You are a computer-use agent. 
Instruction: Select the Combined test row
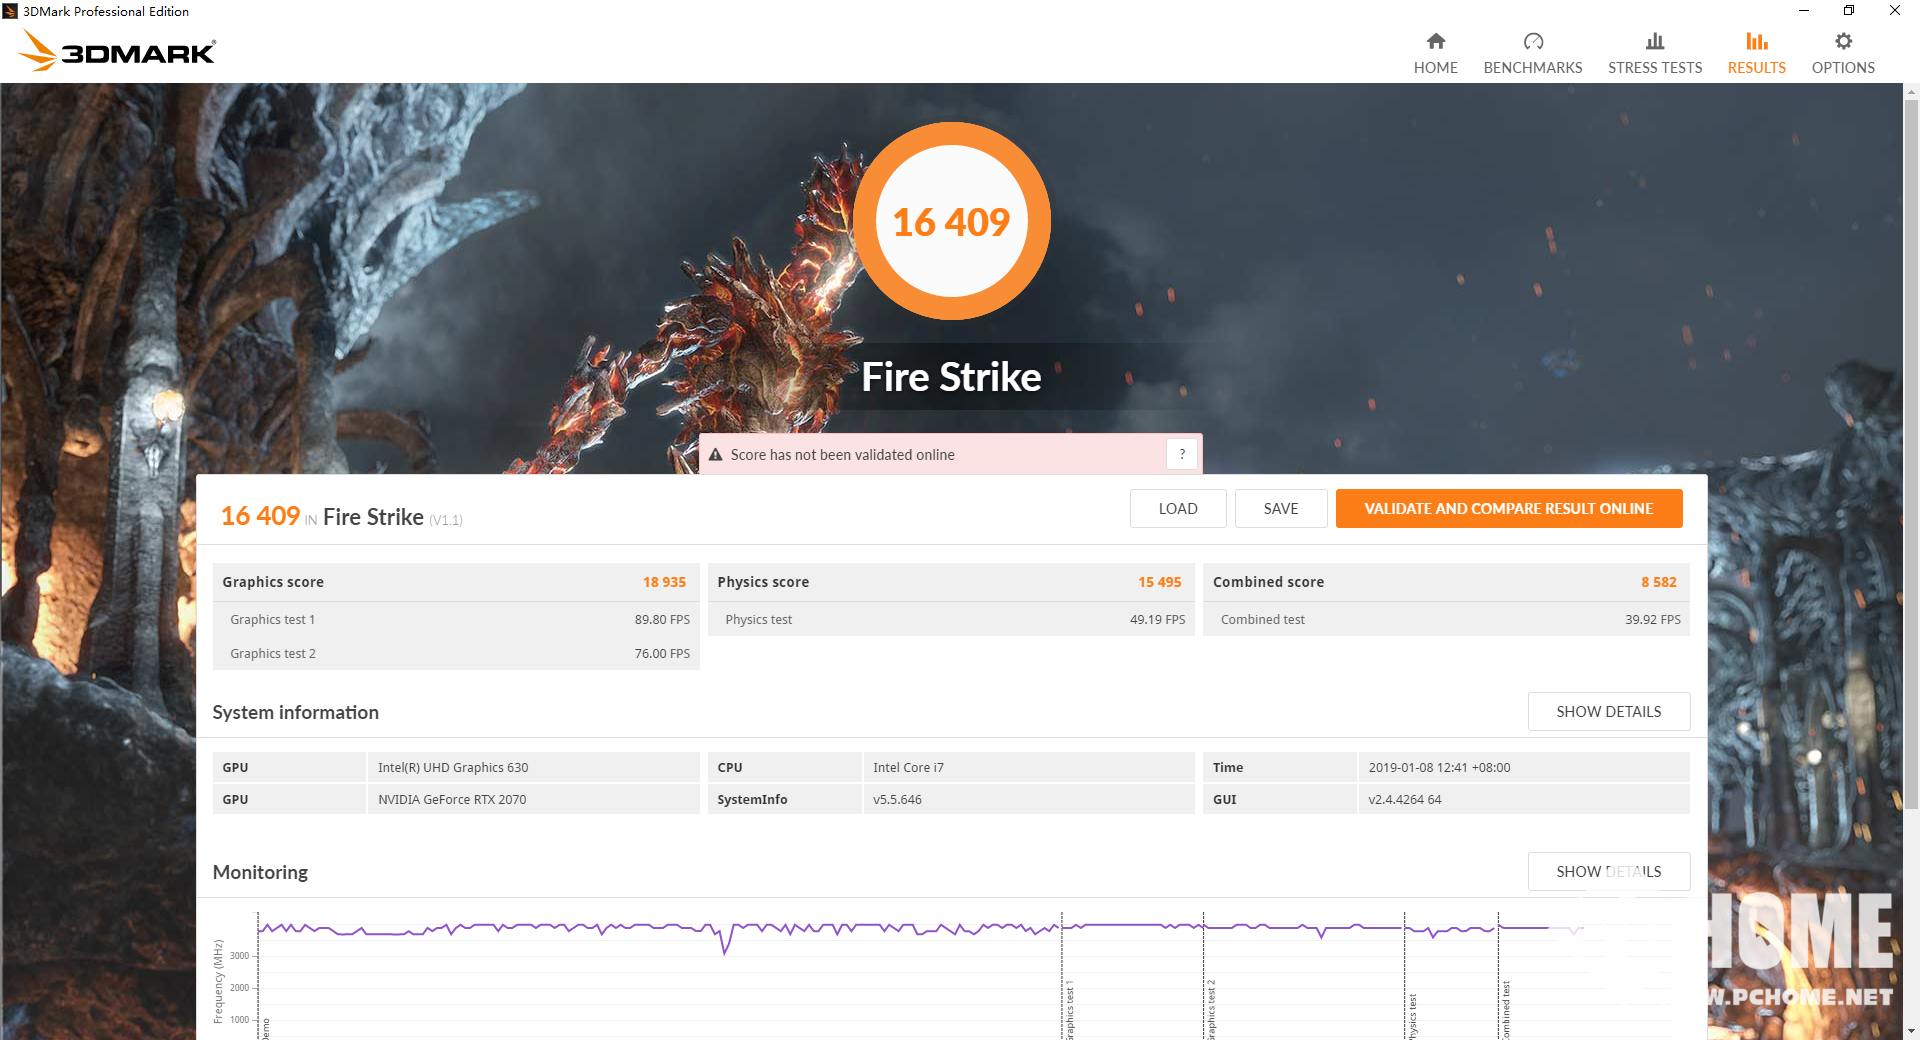click(x=1446, y=619)
